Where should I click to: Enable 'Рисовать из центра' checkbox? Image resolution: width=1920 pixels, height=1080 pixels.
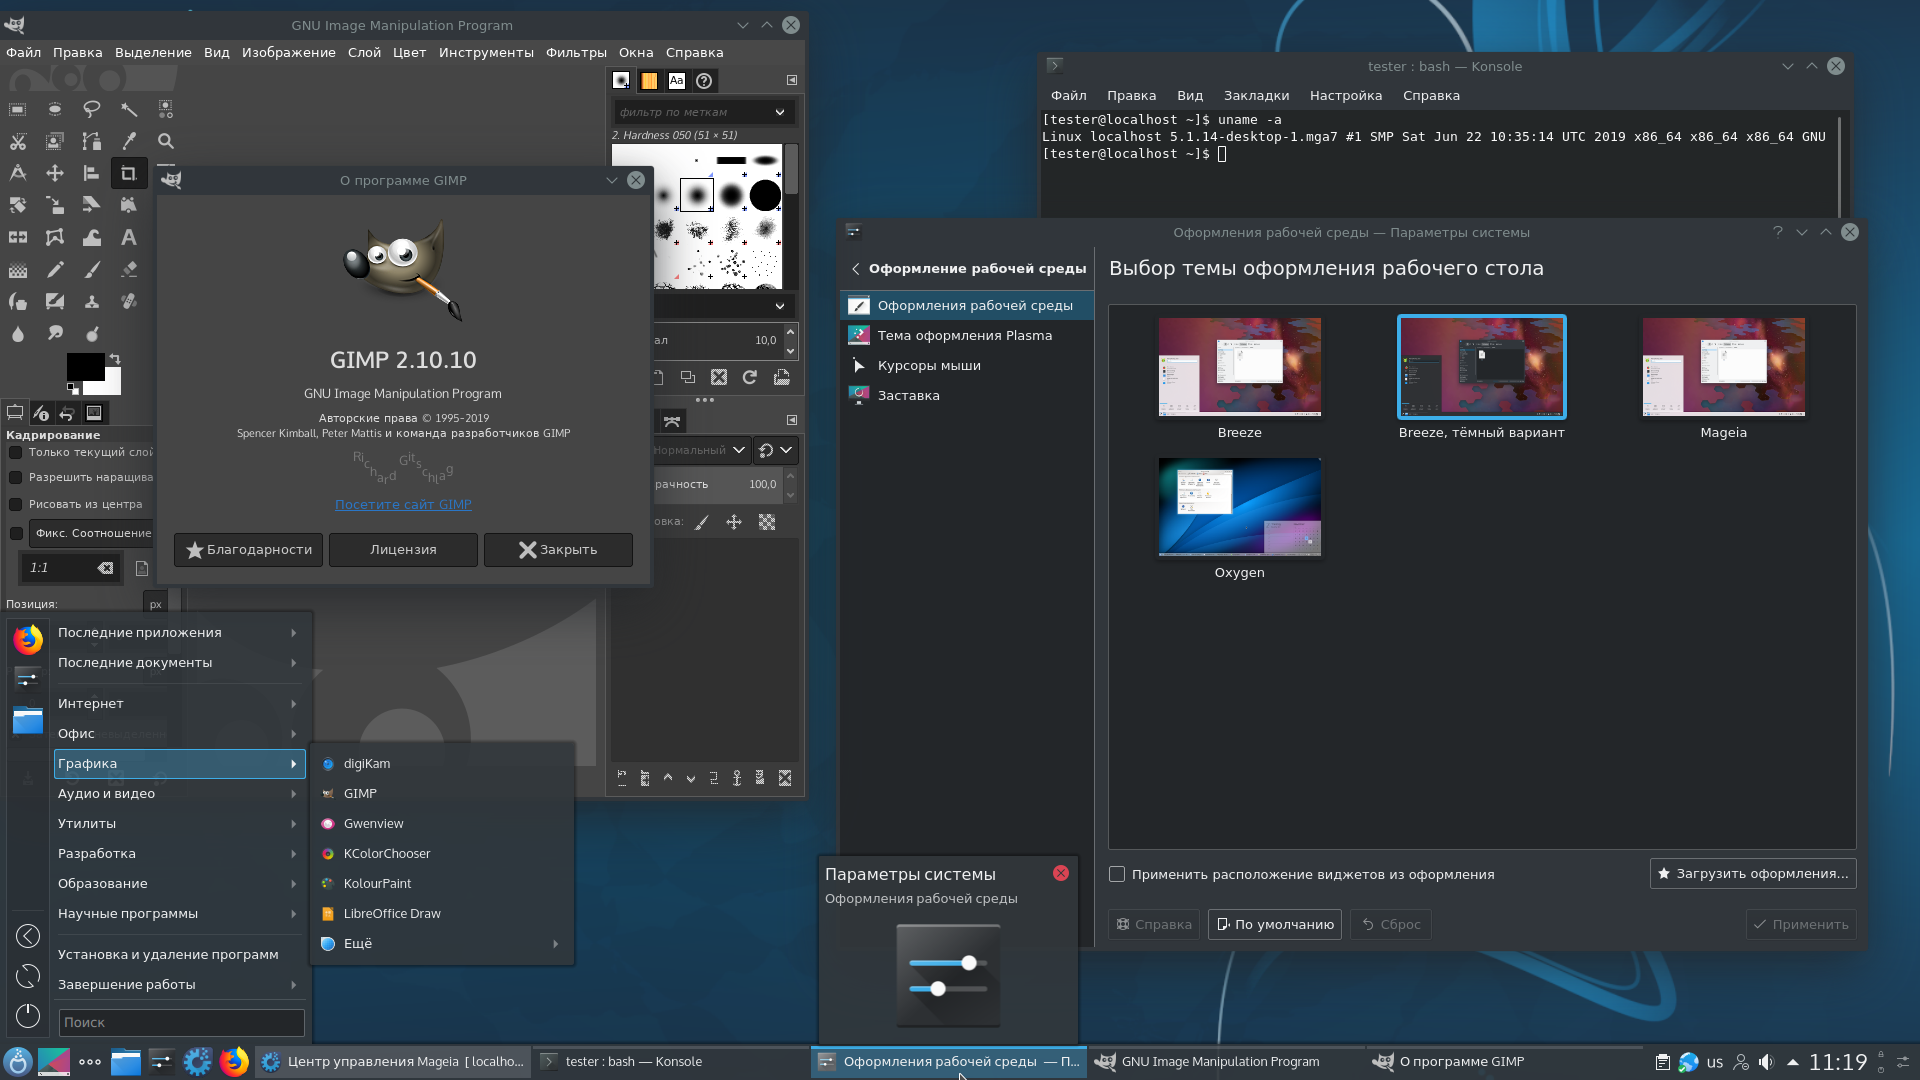click(16, 504)
